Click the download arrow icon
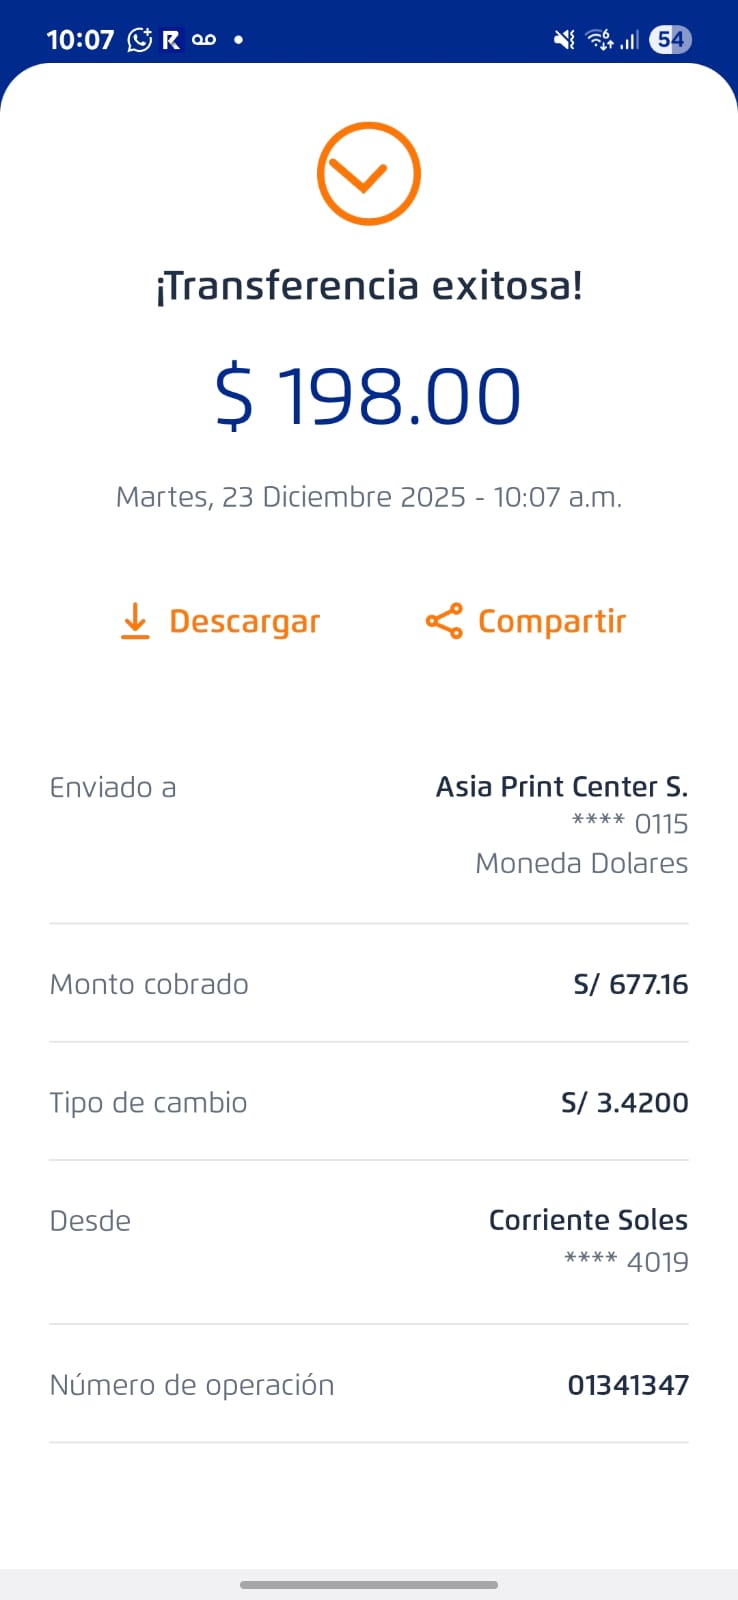 click(x=135, y=621)
